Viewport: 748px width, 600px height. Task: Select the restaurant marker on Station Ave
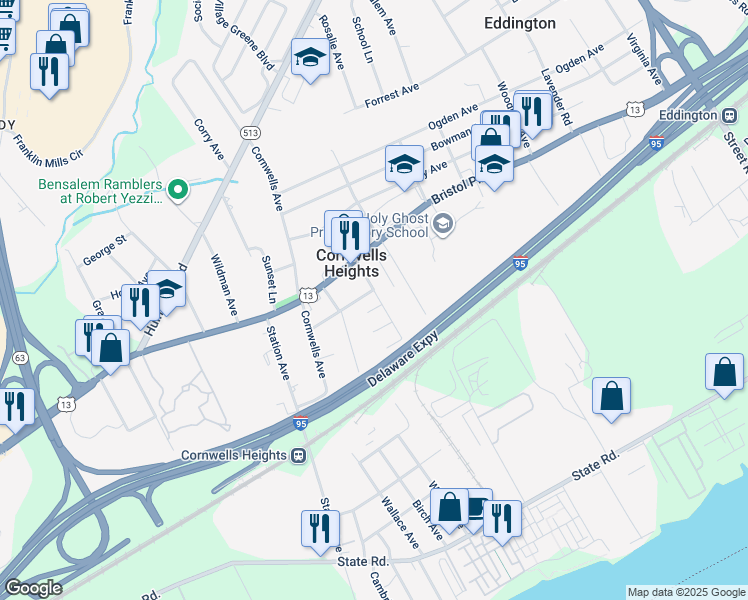[321, 532]
